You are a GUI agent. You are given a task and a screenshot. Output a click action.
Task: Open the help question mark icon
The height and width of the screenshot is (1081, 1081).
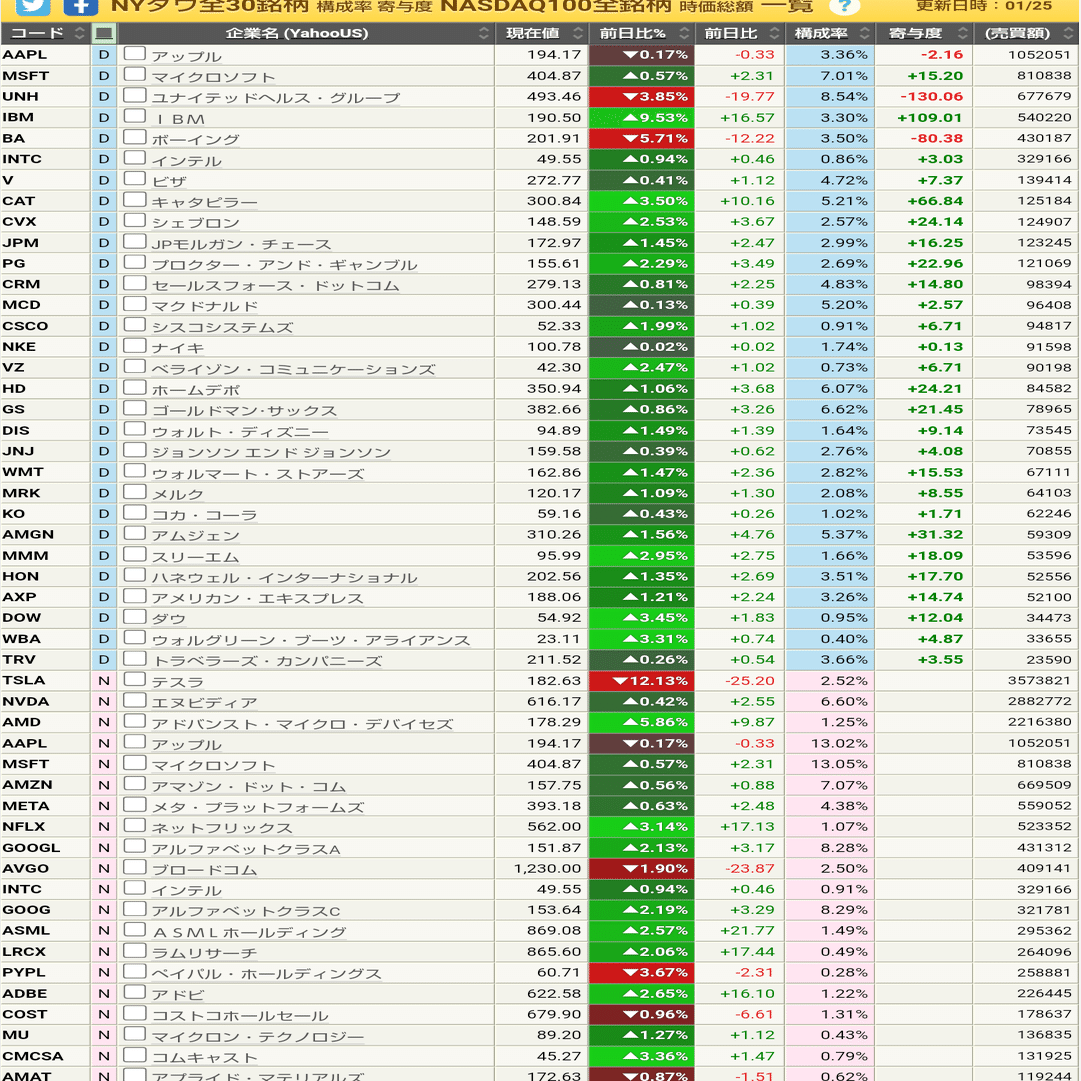844,6
